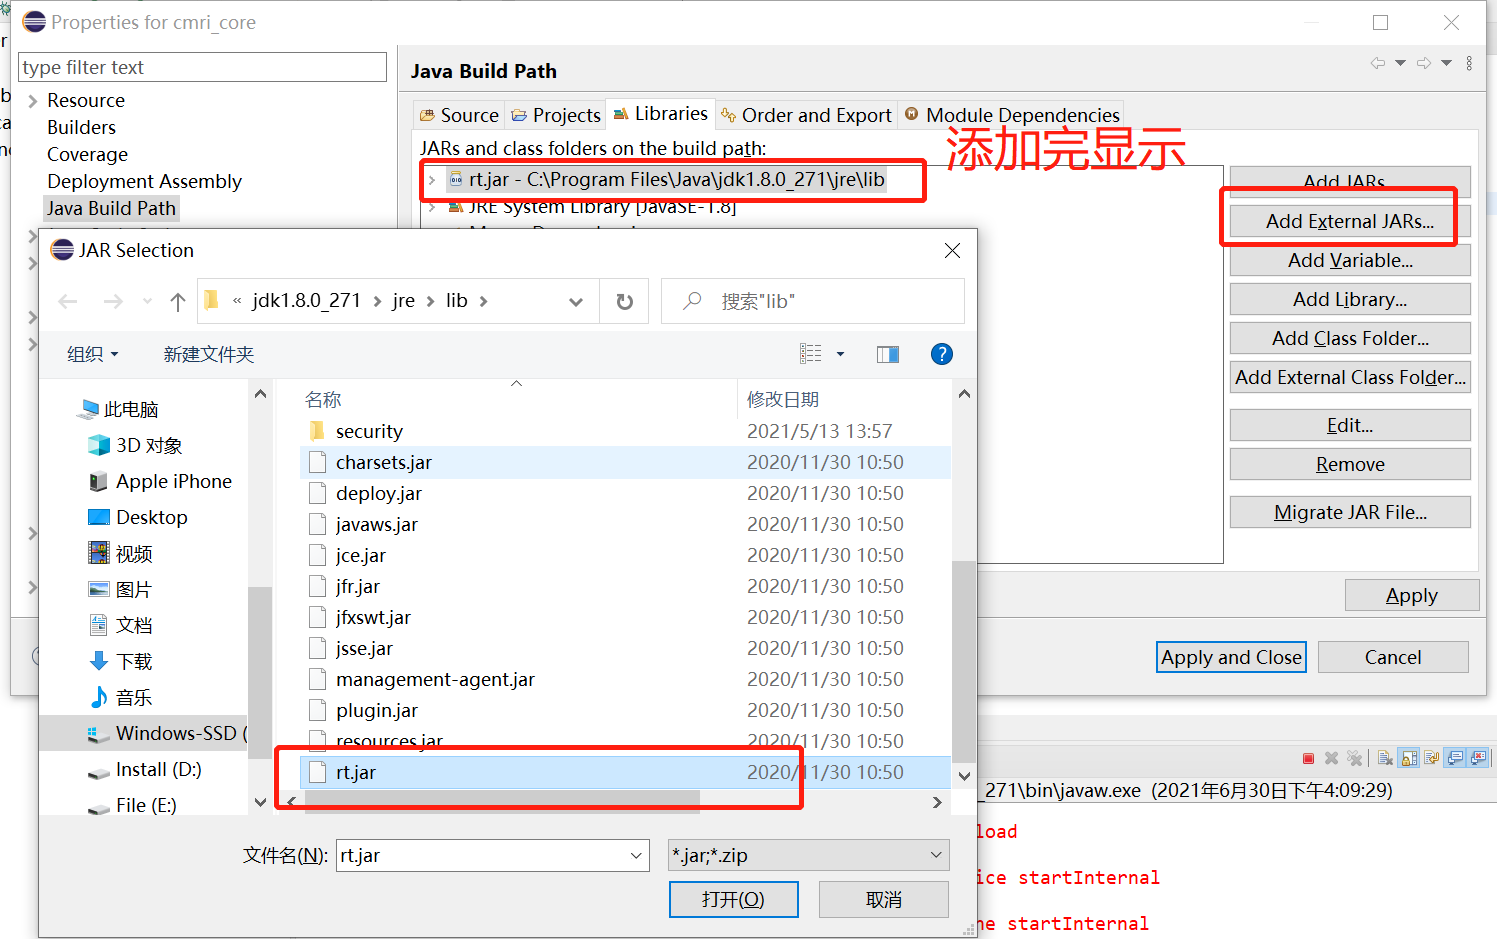Toggle the preview pane in file dialog

[x=887, y=353]
